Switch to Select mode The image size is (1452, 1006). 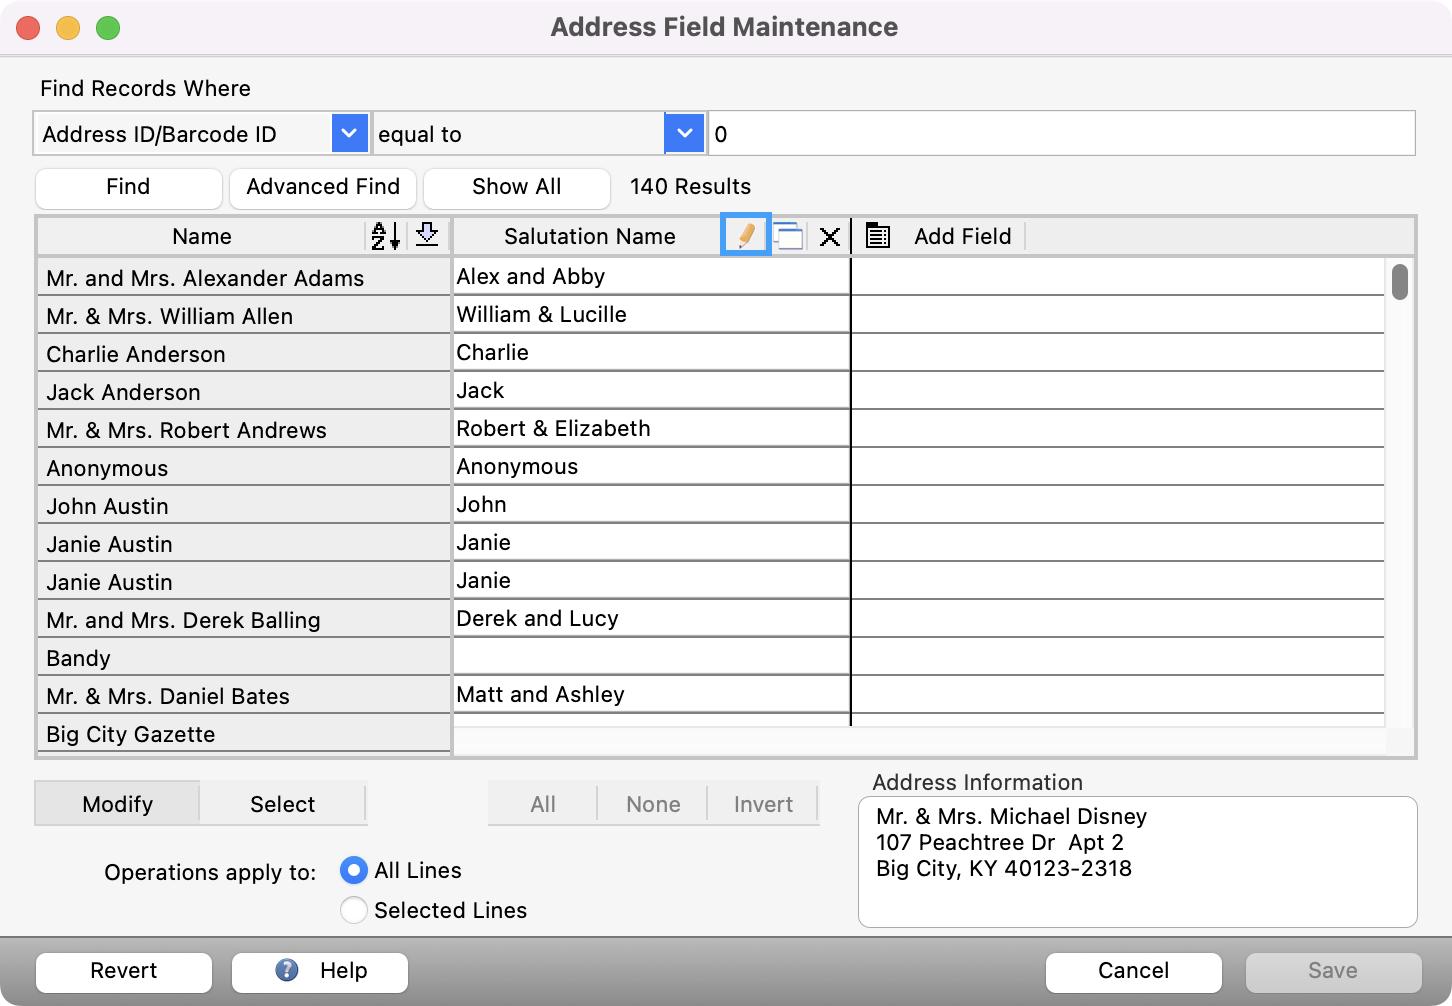283,803
